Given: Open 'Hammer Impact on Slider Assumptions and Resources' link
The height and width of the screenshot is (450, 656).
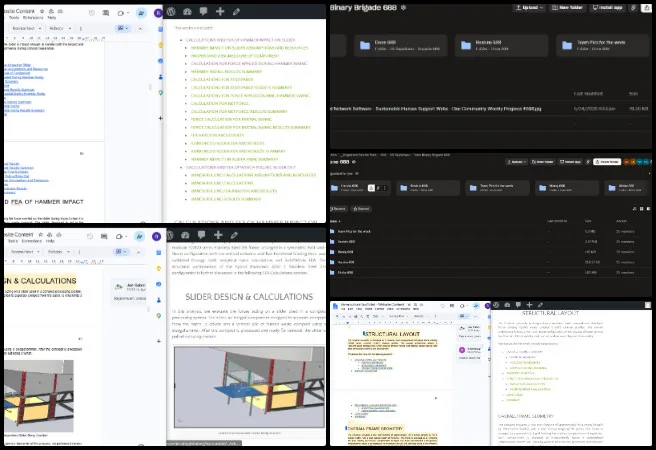Looking at the screenshot, I should point(249,48).
